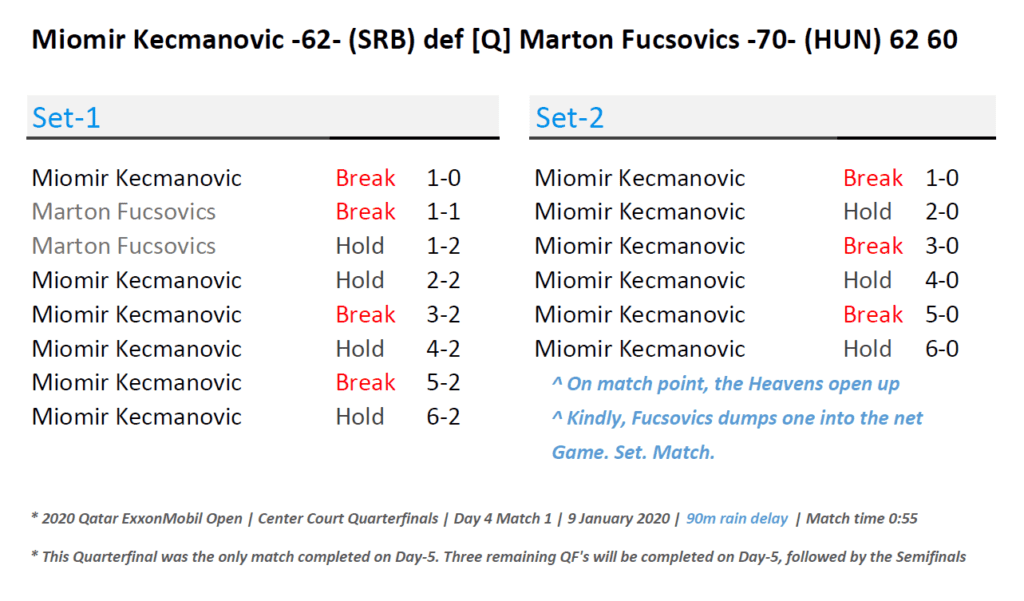Select the match result title line
Screen dimensions: 1024x601
[494, 40]
